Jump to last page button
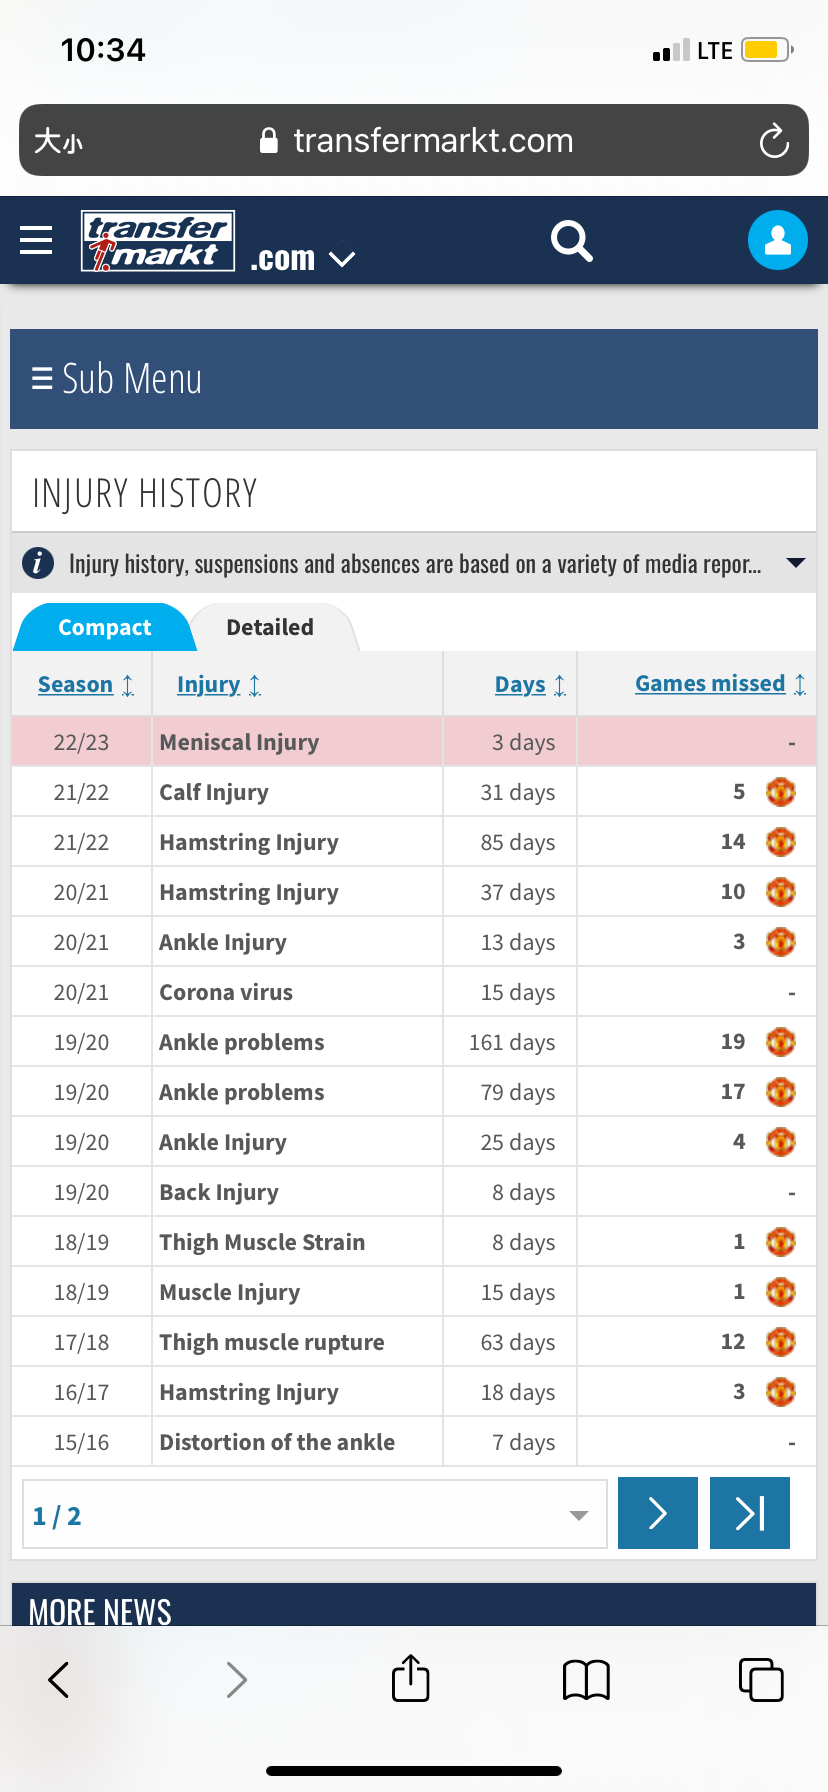 point(750,1513)
